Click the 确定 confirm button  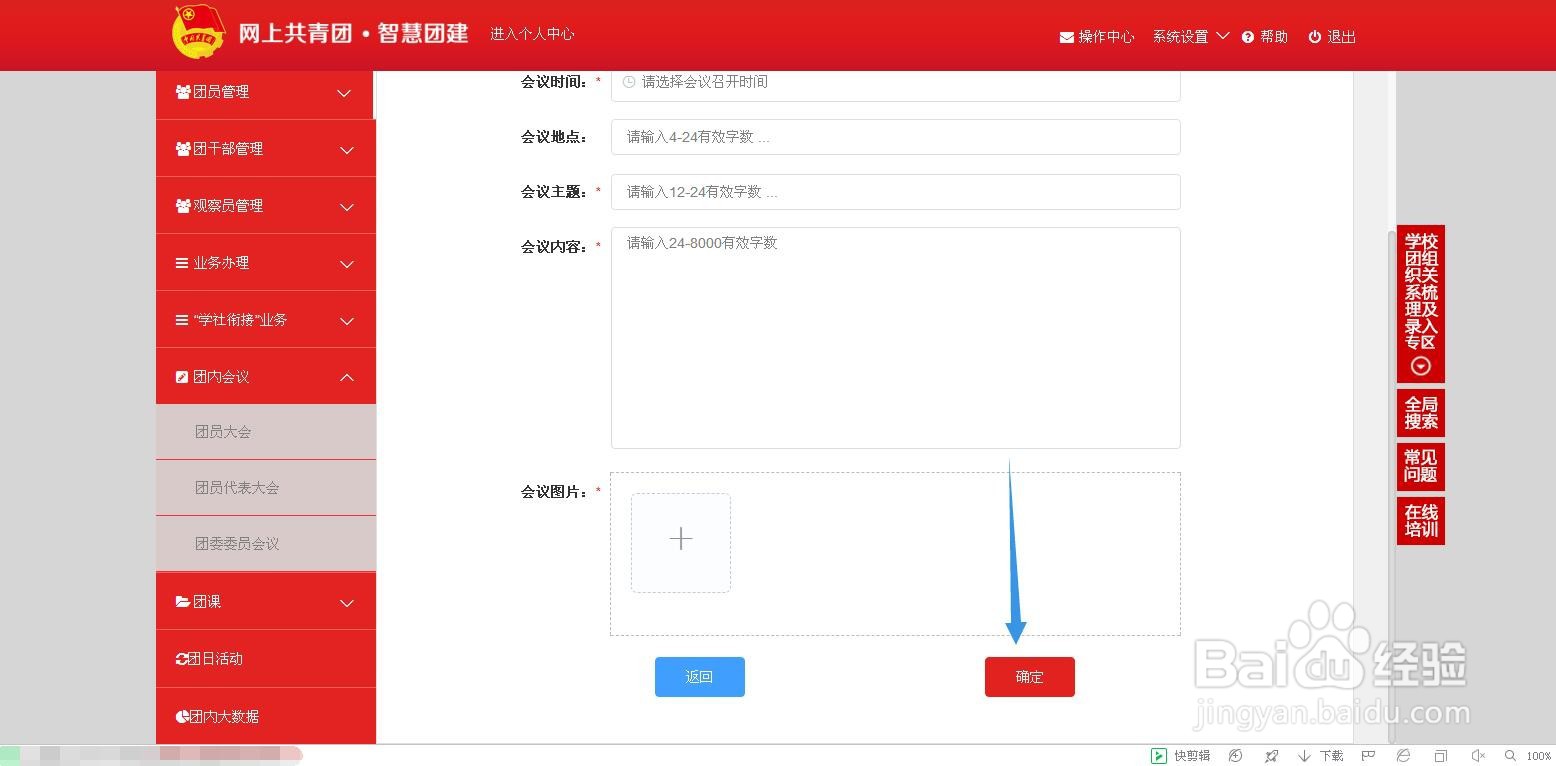(1029, 677)
